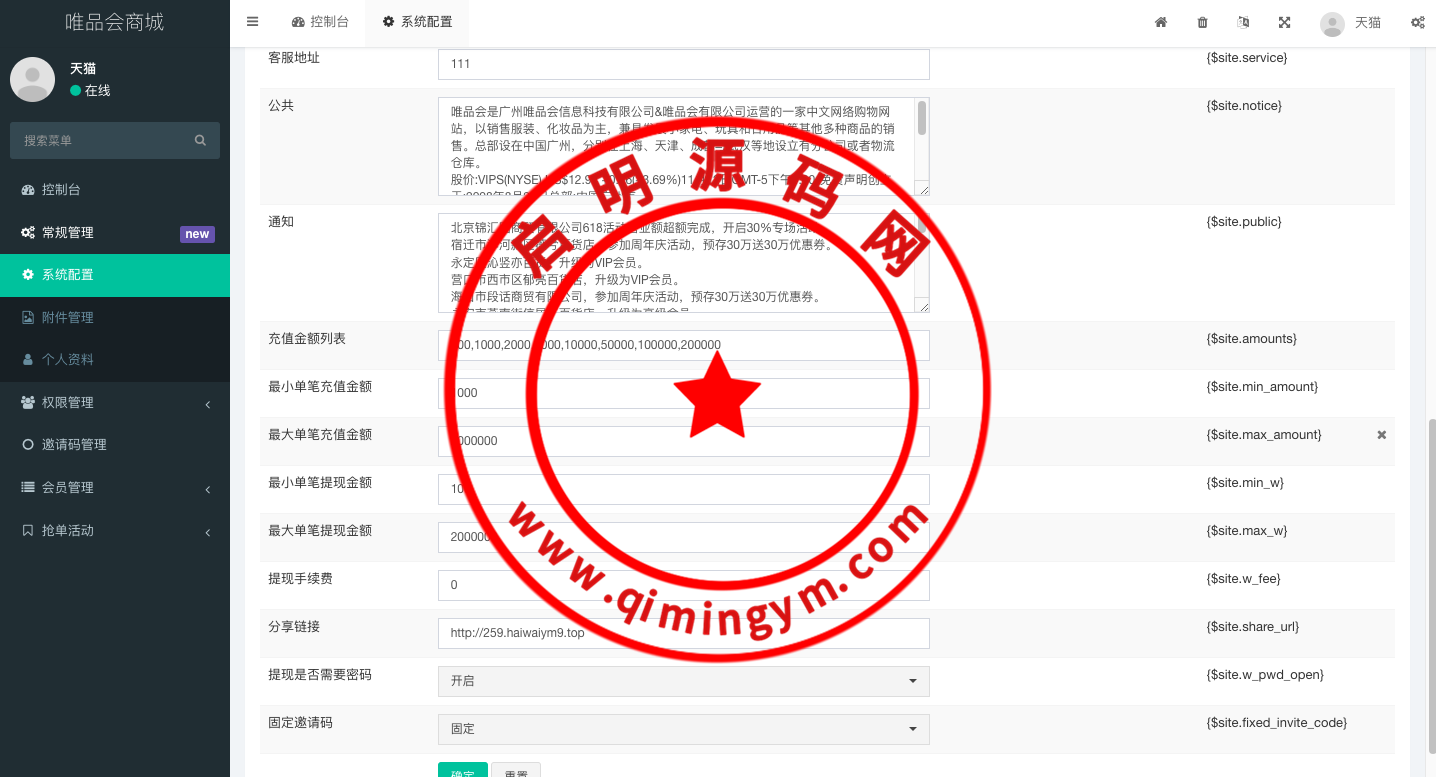Click the 重置 reset button
Image resolution: width=1436 pixels, height=777 pixels.
click(516, 770)
